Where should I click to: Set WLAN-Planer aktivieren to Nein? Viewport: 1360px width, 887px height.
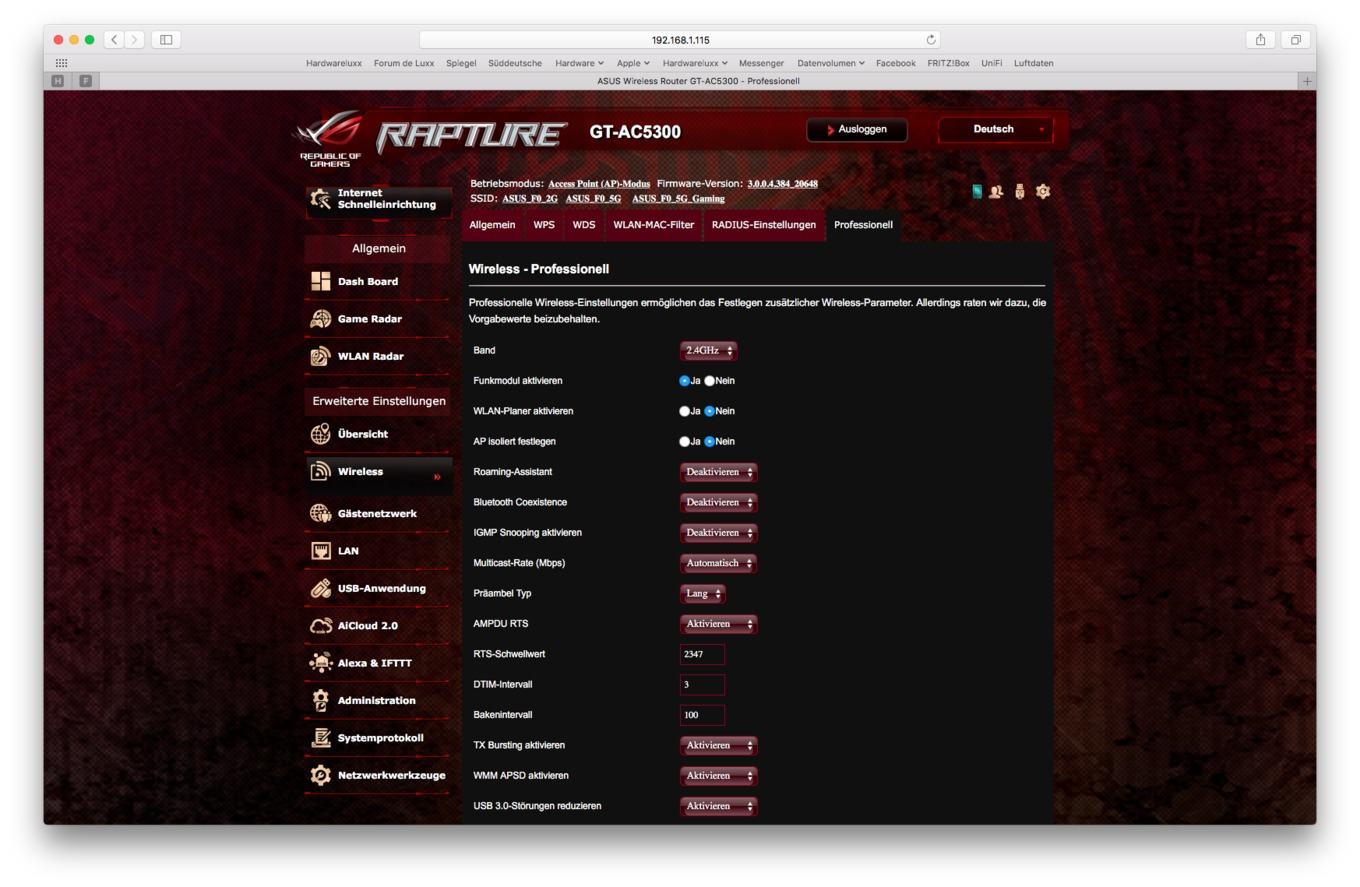(710, 411)
